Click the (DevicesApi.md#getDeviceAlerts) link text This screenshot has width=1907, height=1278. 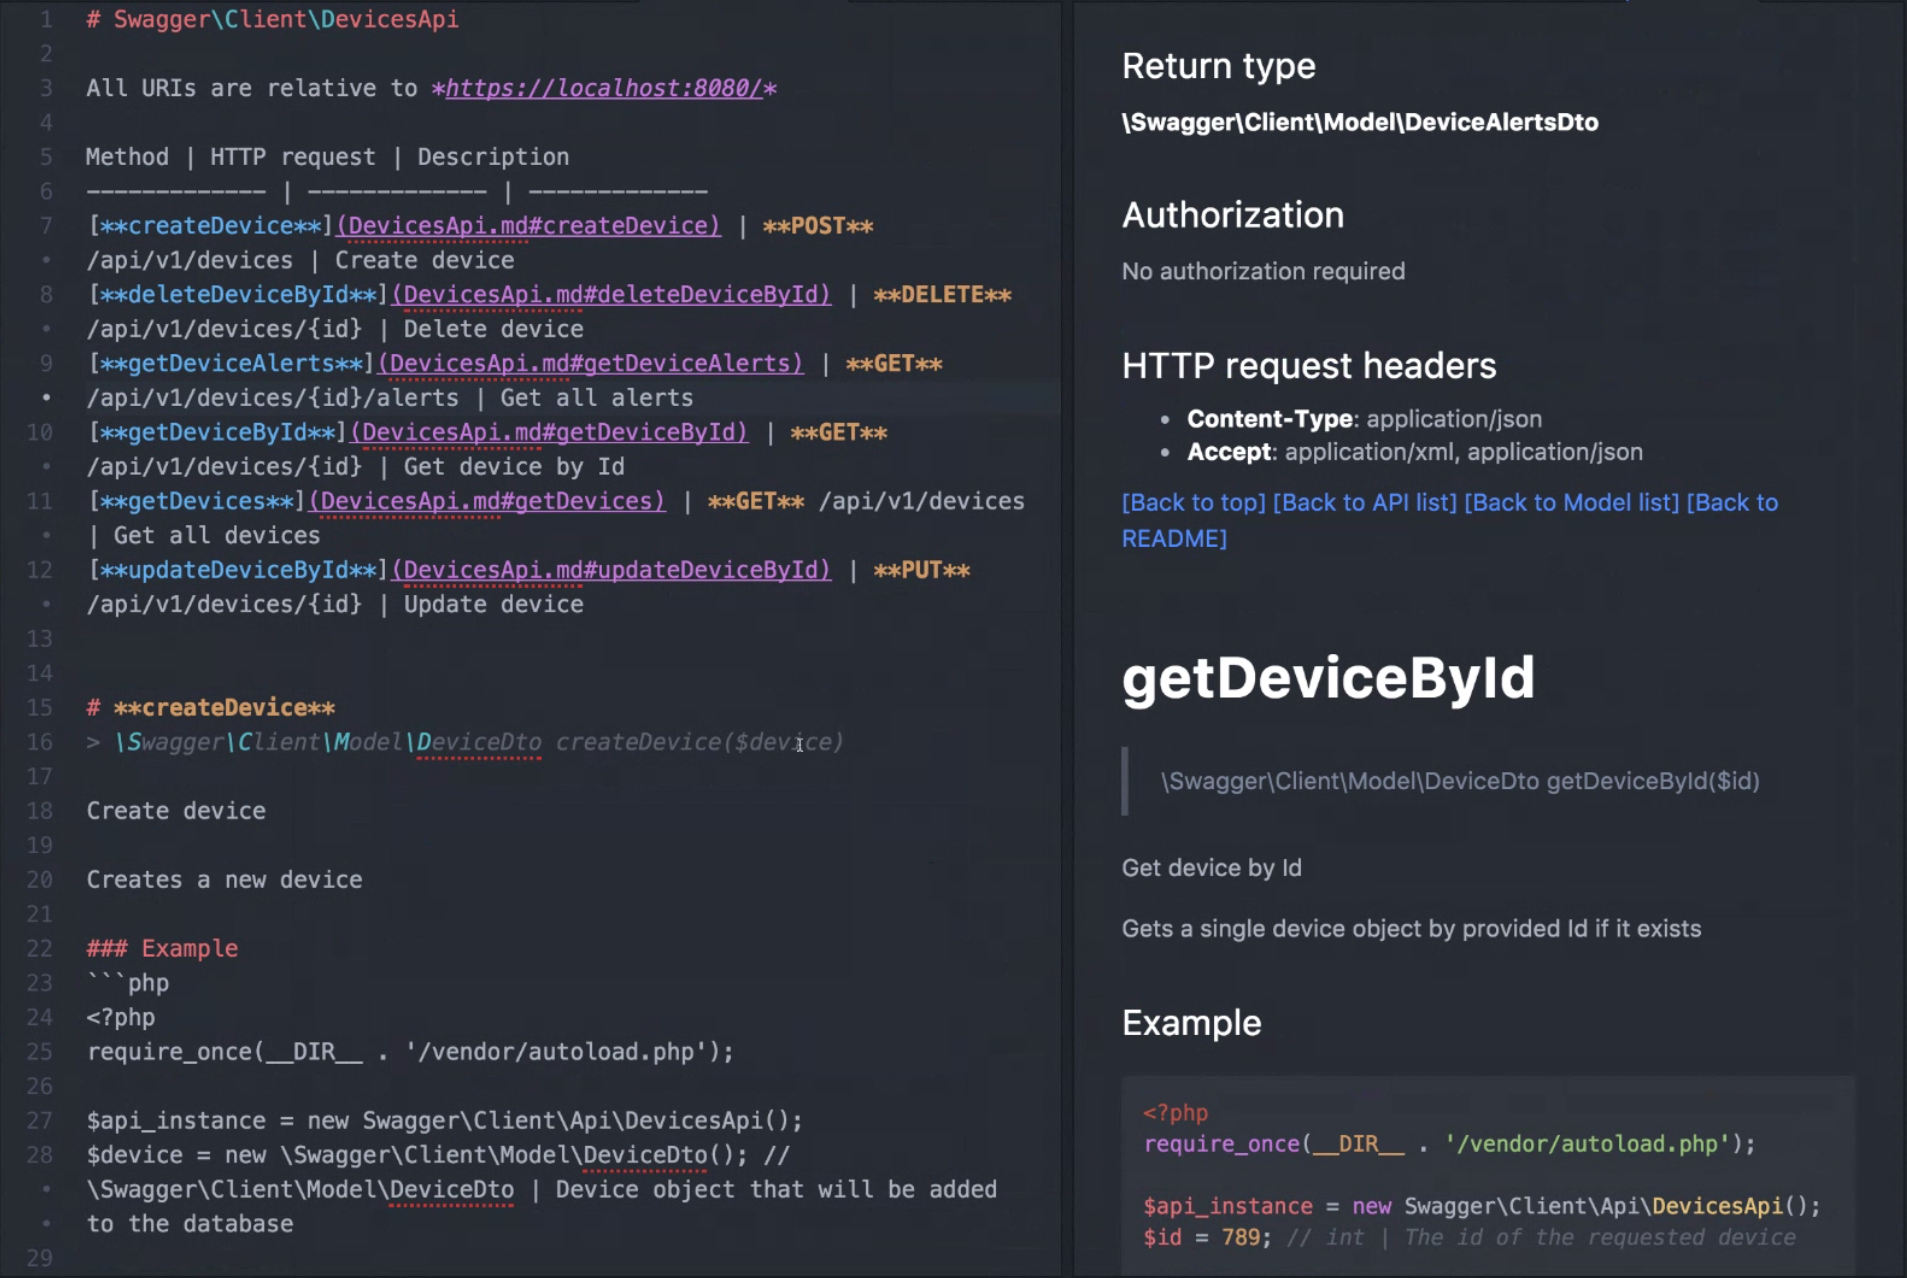point(590,364)
